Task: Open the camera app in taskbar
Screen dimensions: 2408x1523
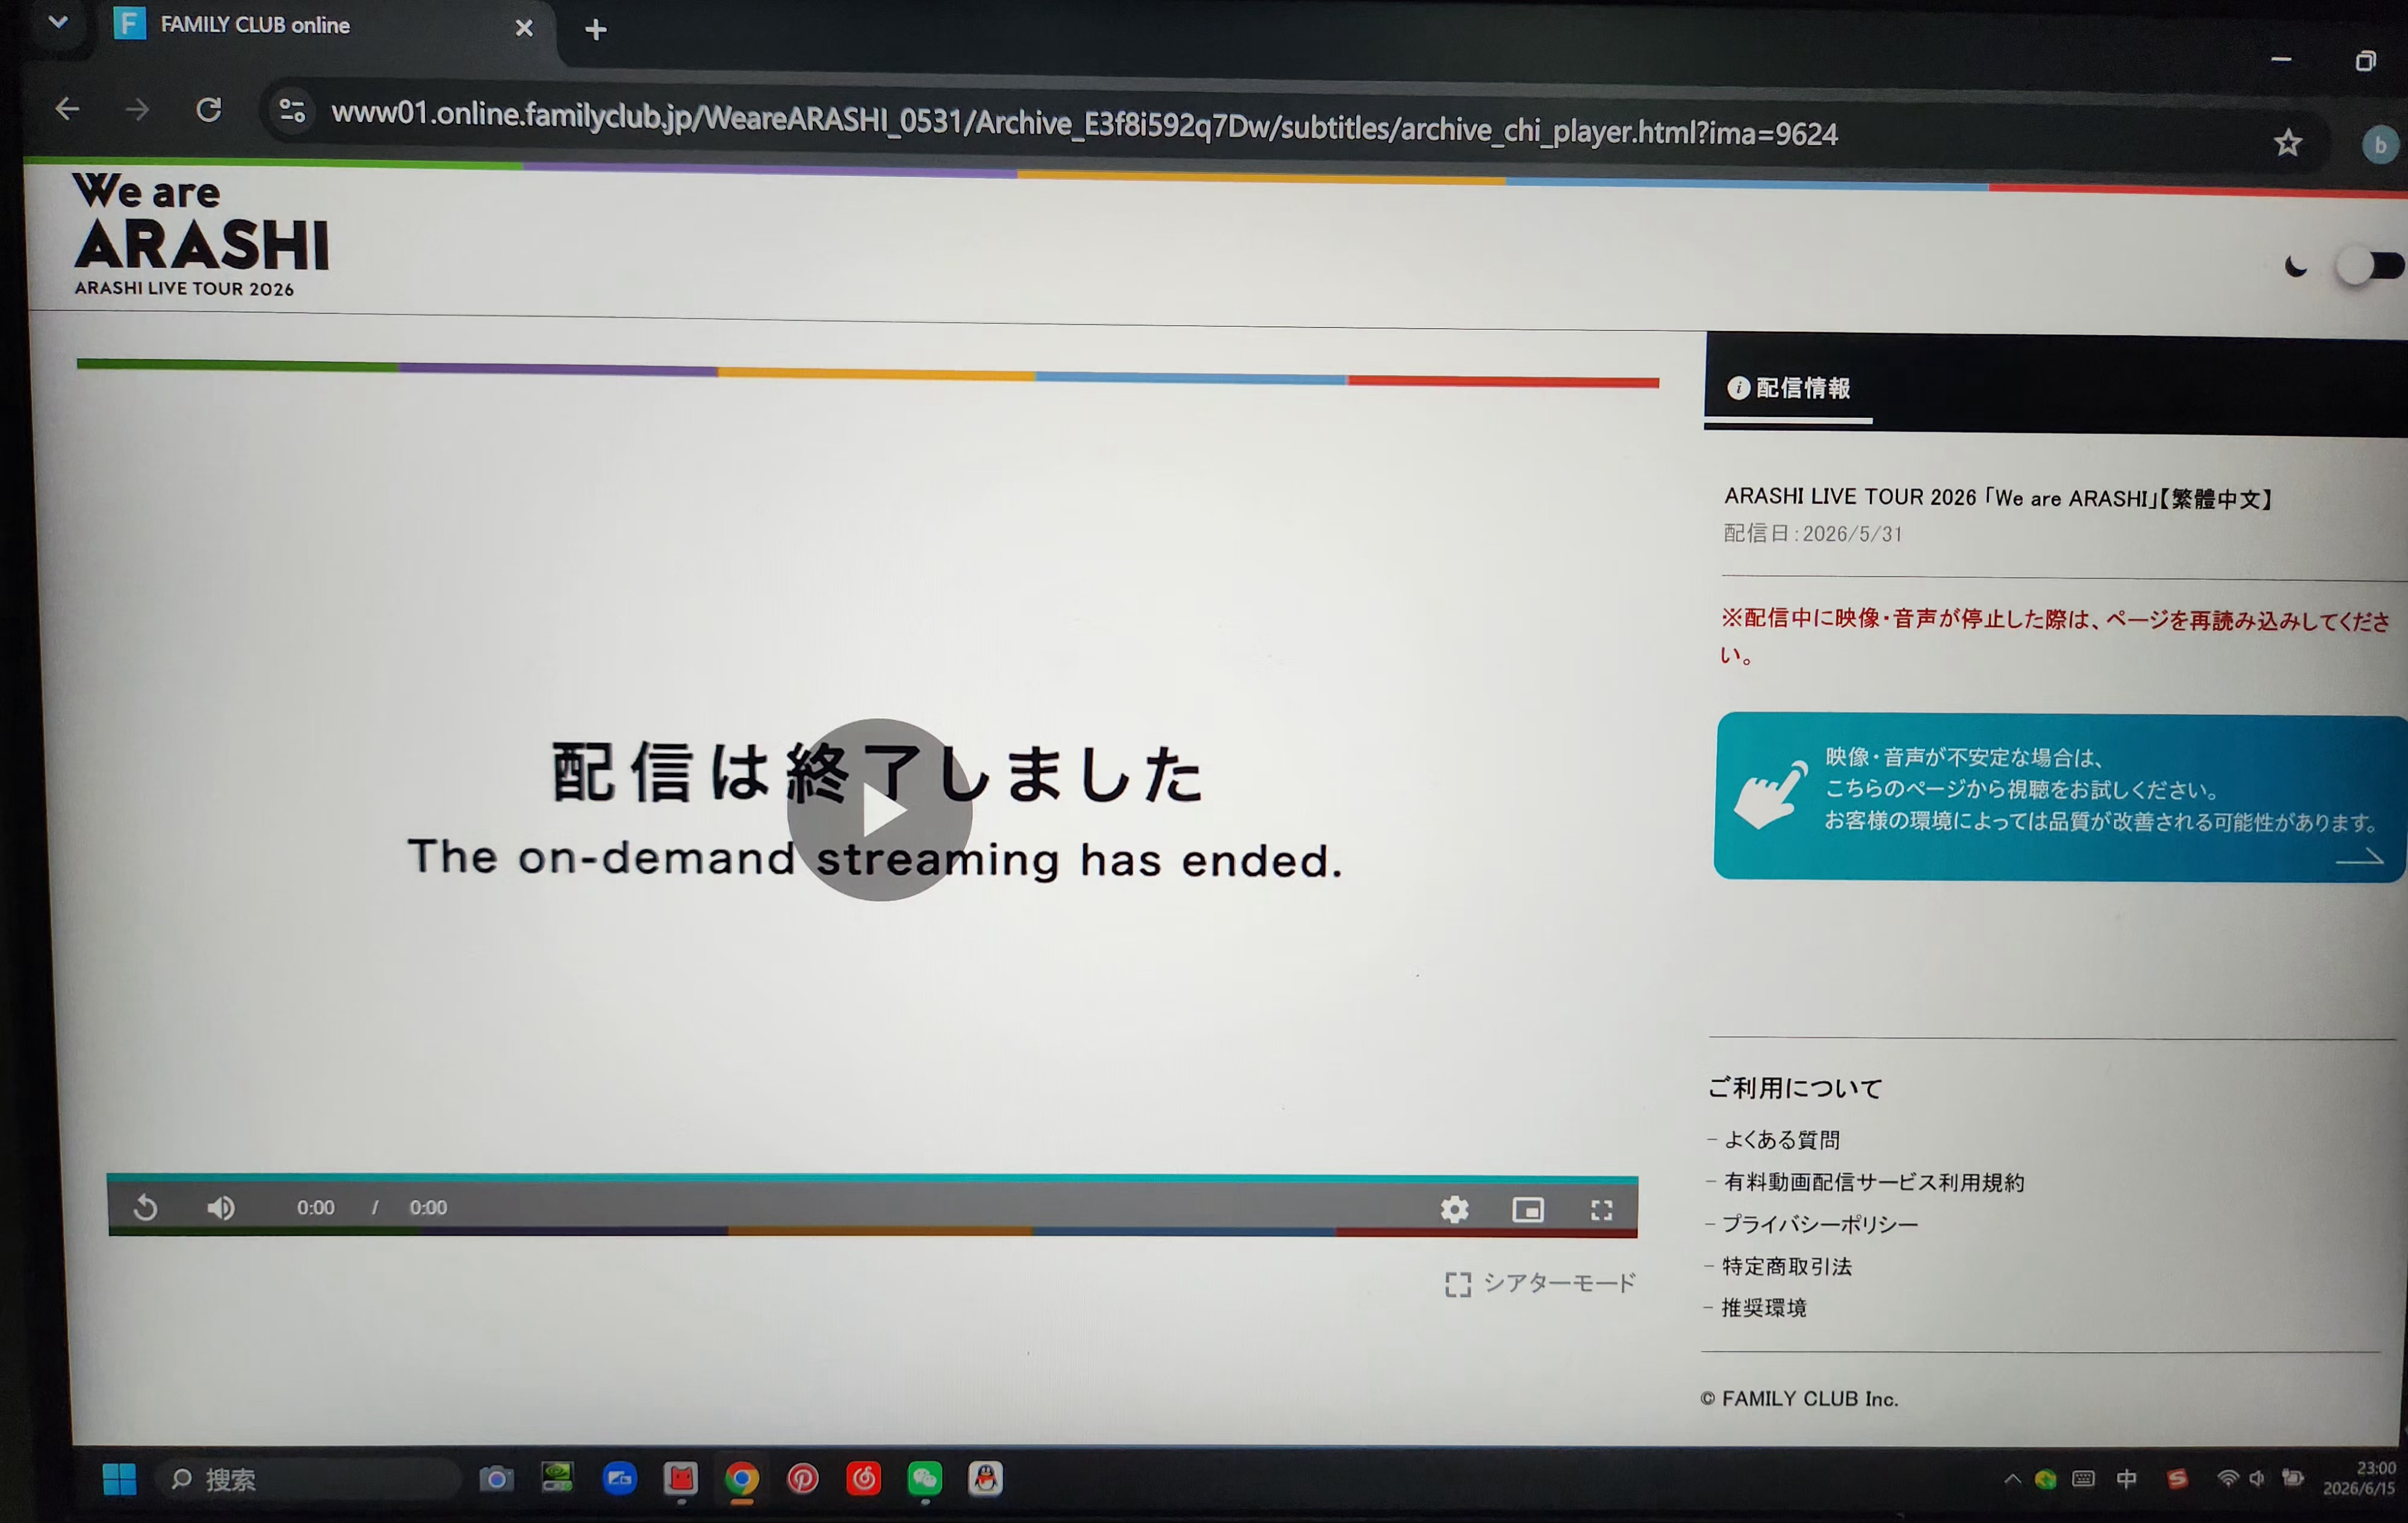Action: [495, 1479]
